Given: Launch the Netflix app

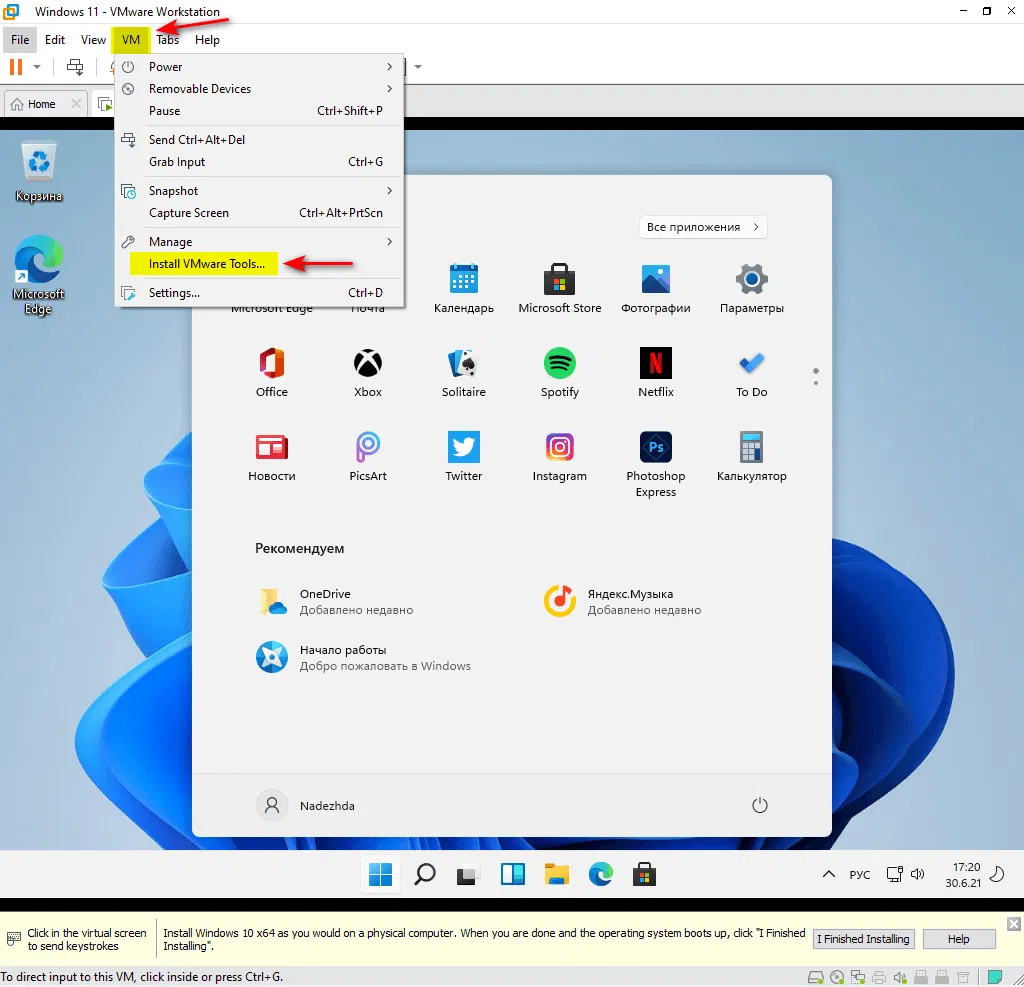Looking at the screenshot, I should tap(656, 372).
